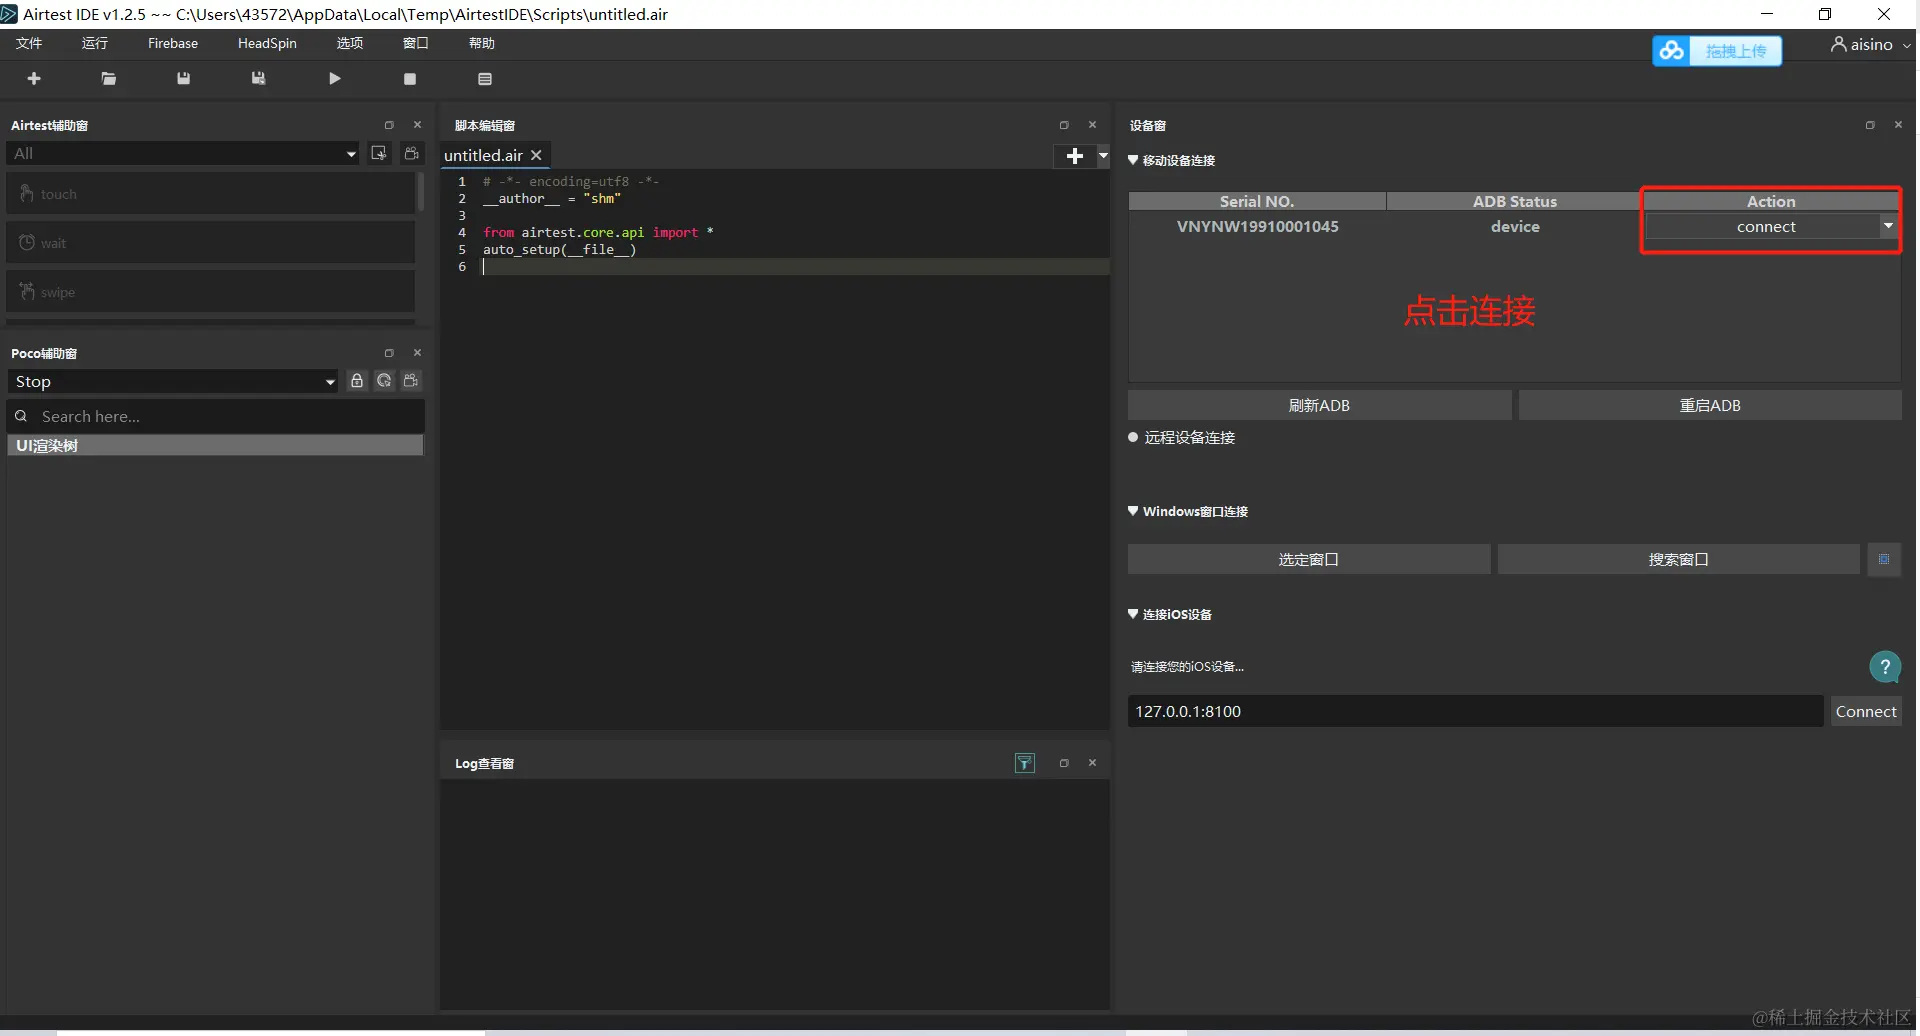Image resolution: width=1920 pixels, height=1036 pixels.
Task: Click the 搜索窗口 button
Action: point(1679,559)
